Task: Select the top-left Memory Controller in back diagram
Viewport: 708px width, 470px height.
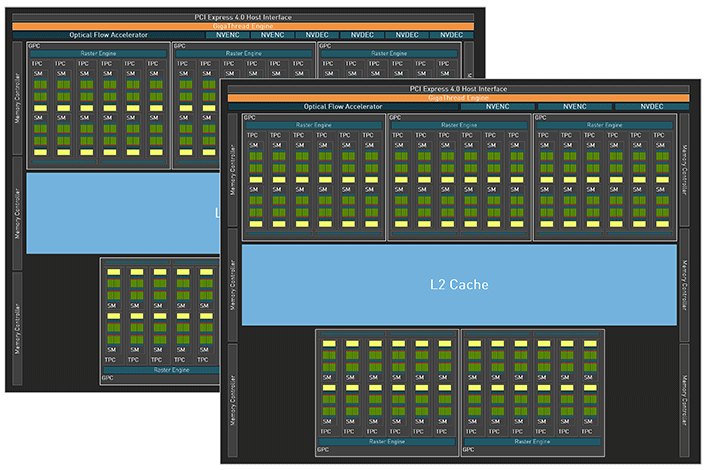Action: pyautogui.click(x=18, y=98)
